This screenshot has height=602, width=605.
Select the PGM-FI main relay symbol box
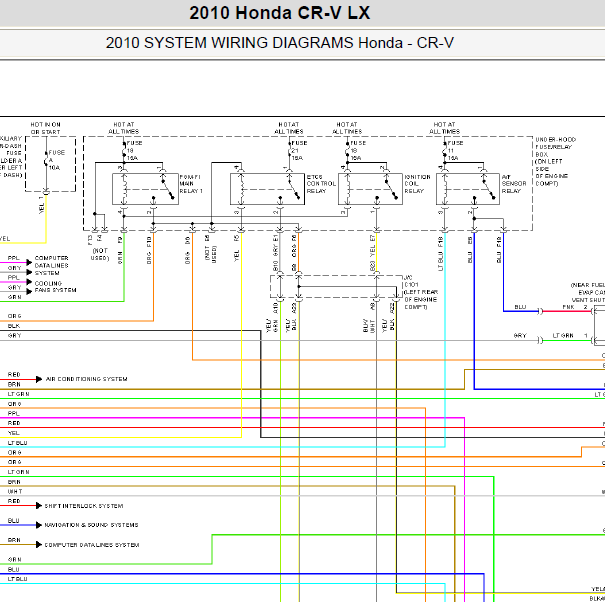(x=145, y=189)
